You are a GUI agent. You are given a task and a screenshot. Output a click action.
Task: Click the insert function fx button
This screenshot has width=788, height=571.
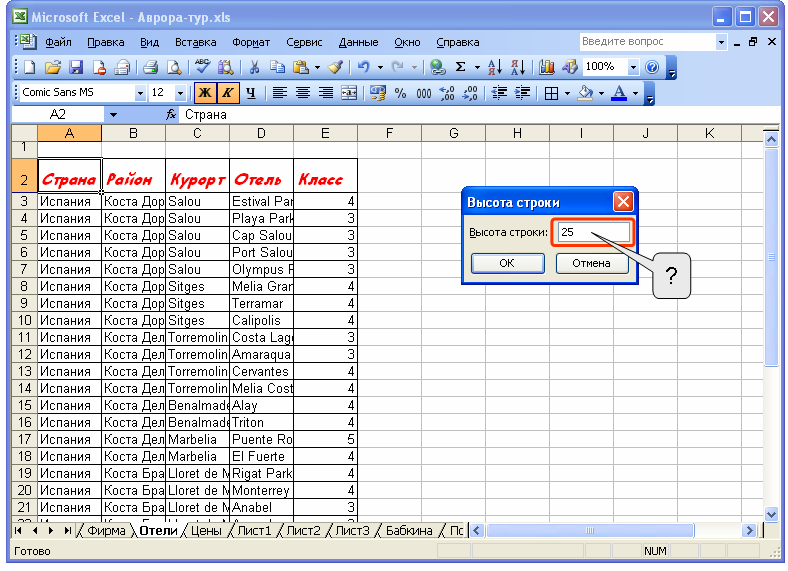tap(171, 115)
